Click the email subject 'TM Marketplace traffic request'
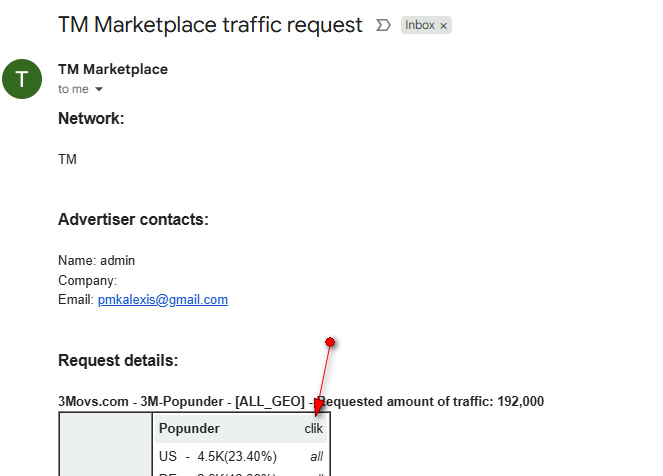The height and width of the screenshot is (476, 663). pyautogui.click(x=210, y=25)
